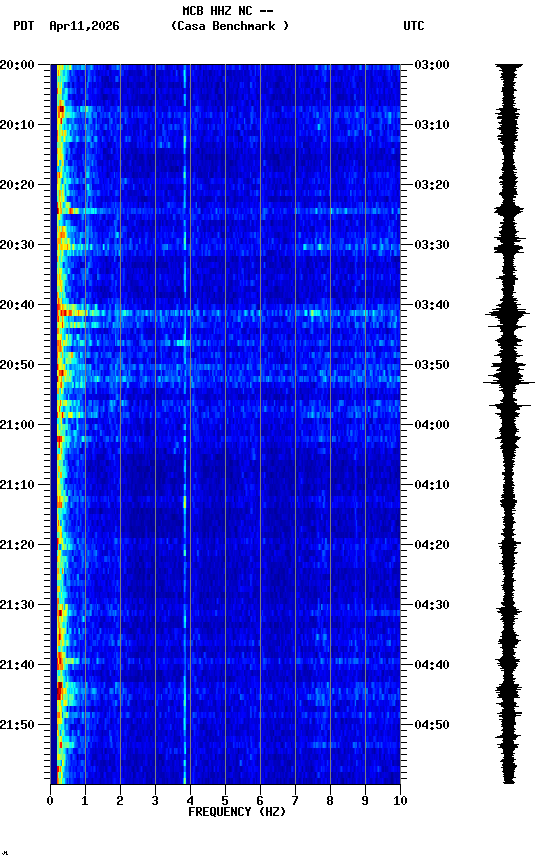
Task: Click the frequency axis tick label 6
Action: 260,801
